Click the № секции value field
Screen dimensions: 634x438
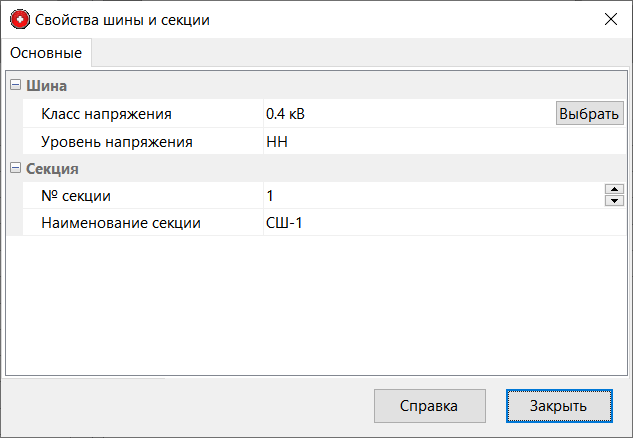tap(430, 195)
